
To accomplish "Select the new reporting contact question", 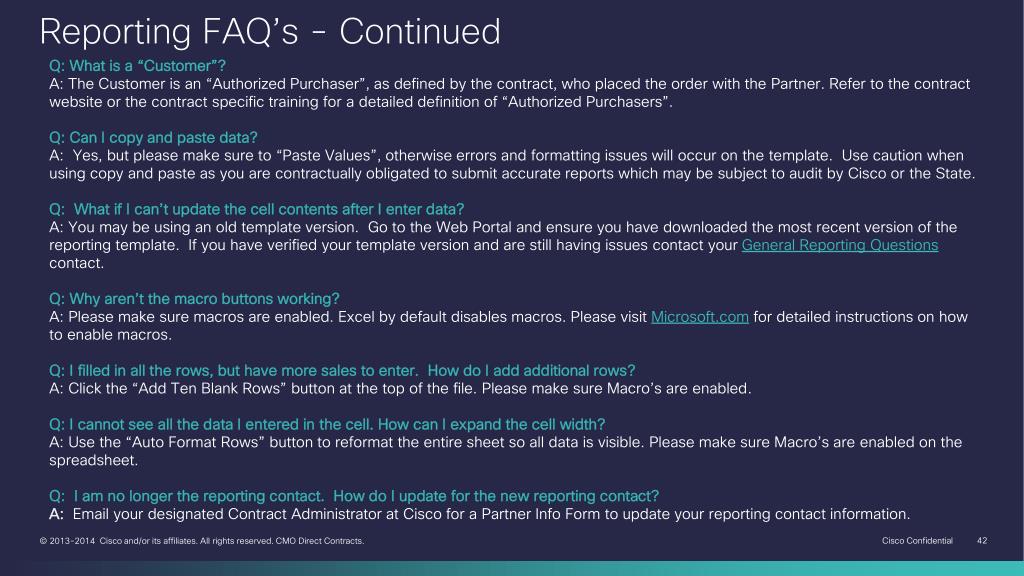I will click(x=353, y=496).
